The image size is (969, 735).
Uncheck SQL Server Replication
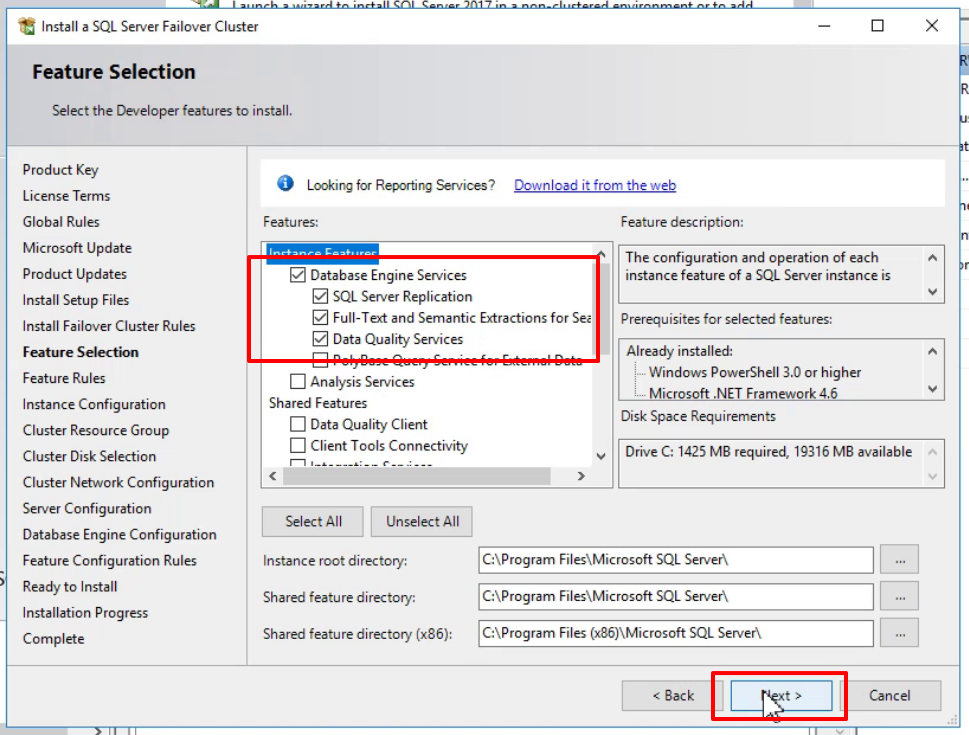[320, 296]
